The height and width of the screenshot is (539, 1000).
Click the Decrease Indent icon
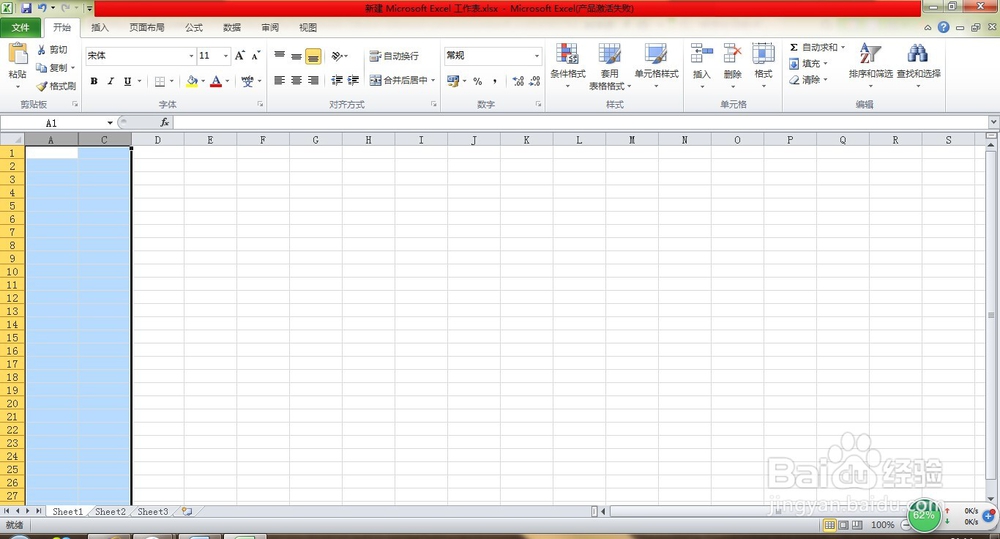tap(337, 80)
